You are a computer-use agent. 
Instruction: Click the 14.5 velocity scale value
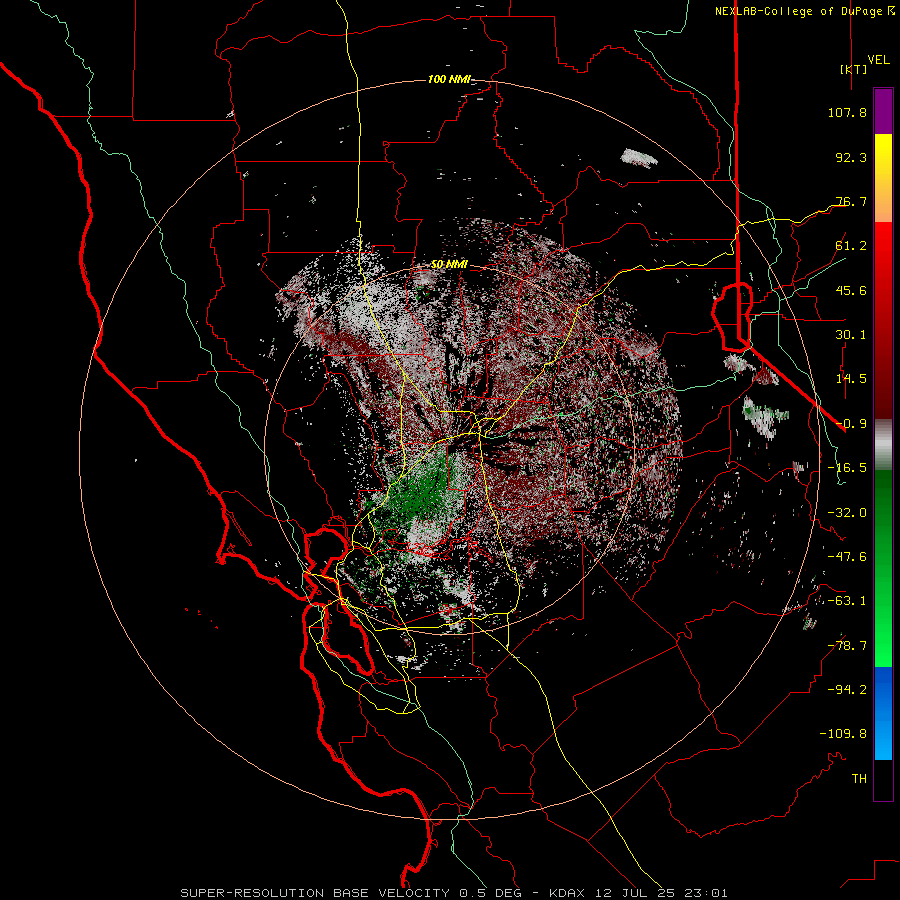pyautogui.click(x=851, y=379)
